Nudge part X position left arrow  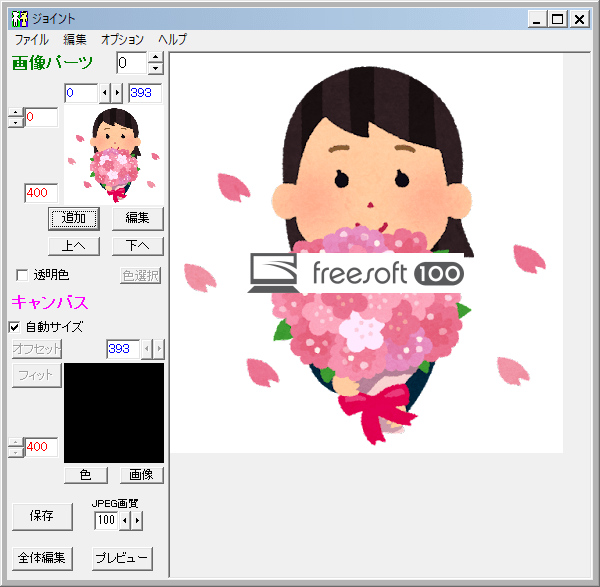[x=105, y=93]
